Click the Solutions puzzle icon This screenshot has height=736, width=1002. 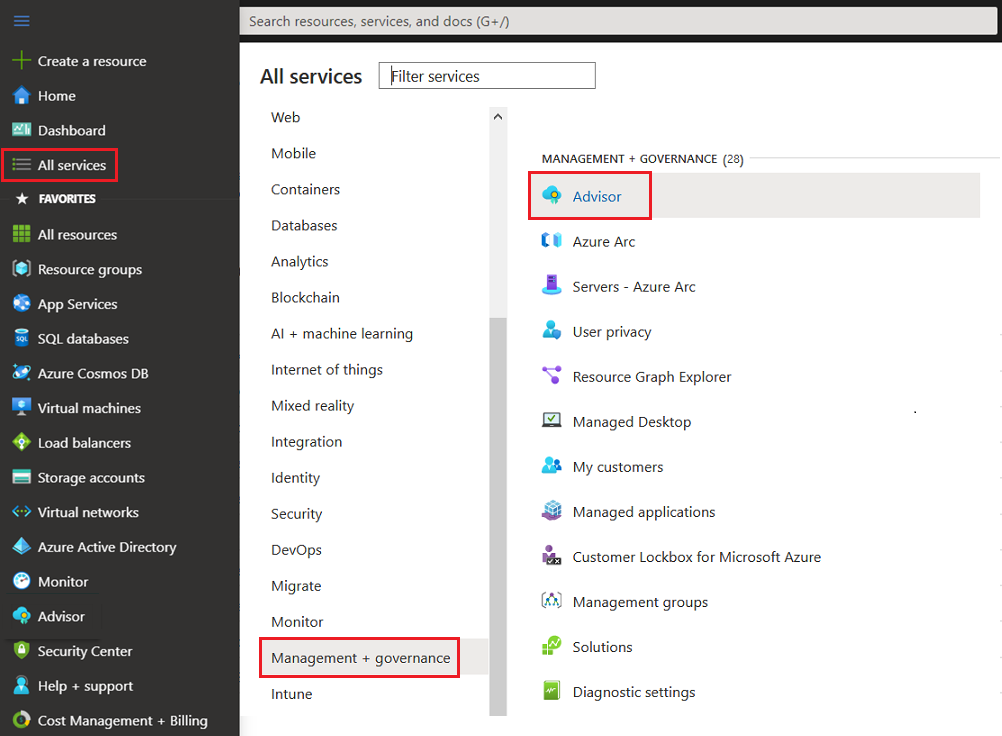551,646
